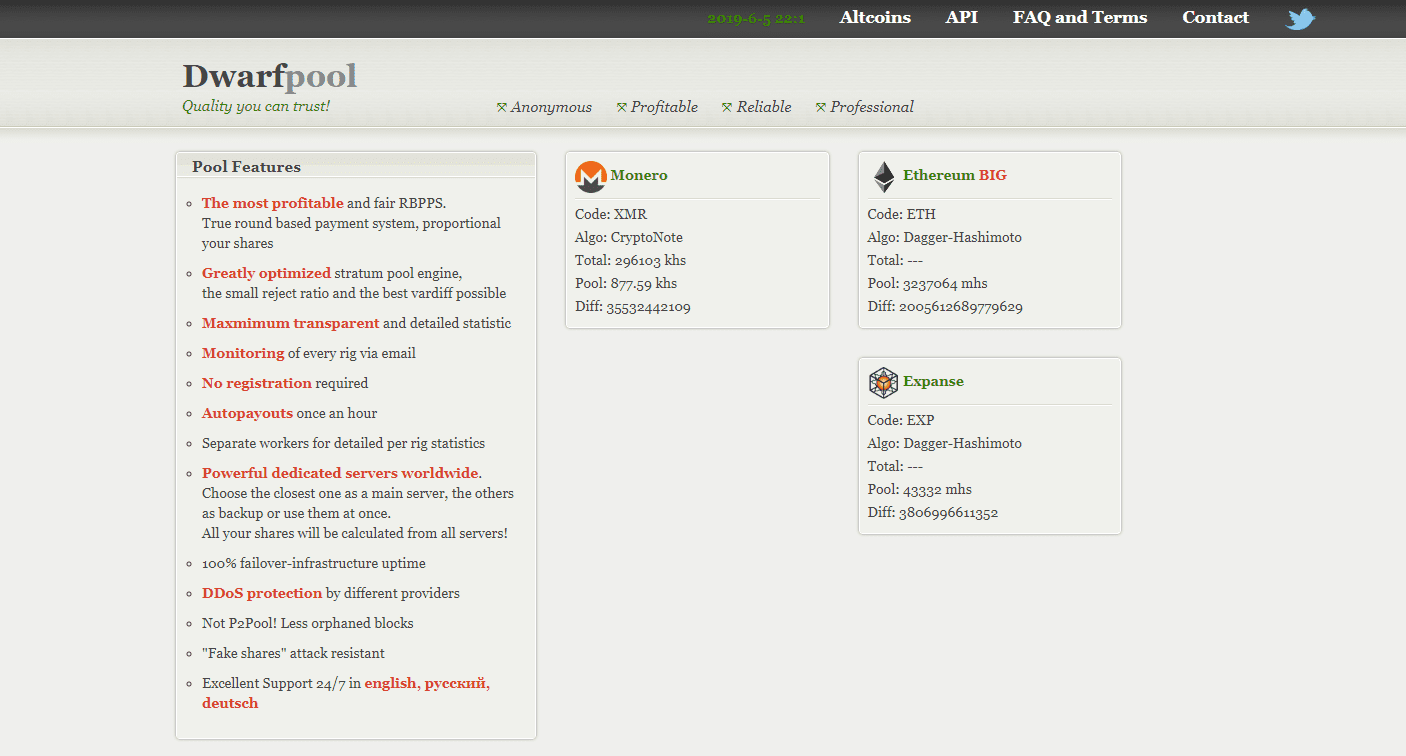Click 'Code: XMR' in Monero card
Screen dimensions: 1406x756
click(610, 214)
